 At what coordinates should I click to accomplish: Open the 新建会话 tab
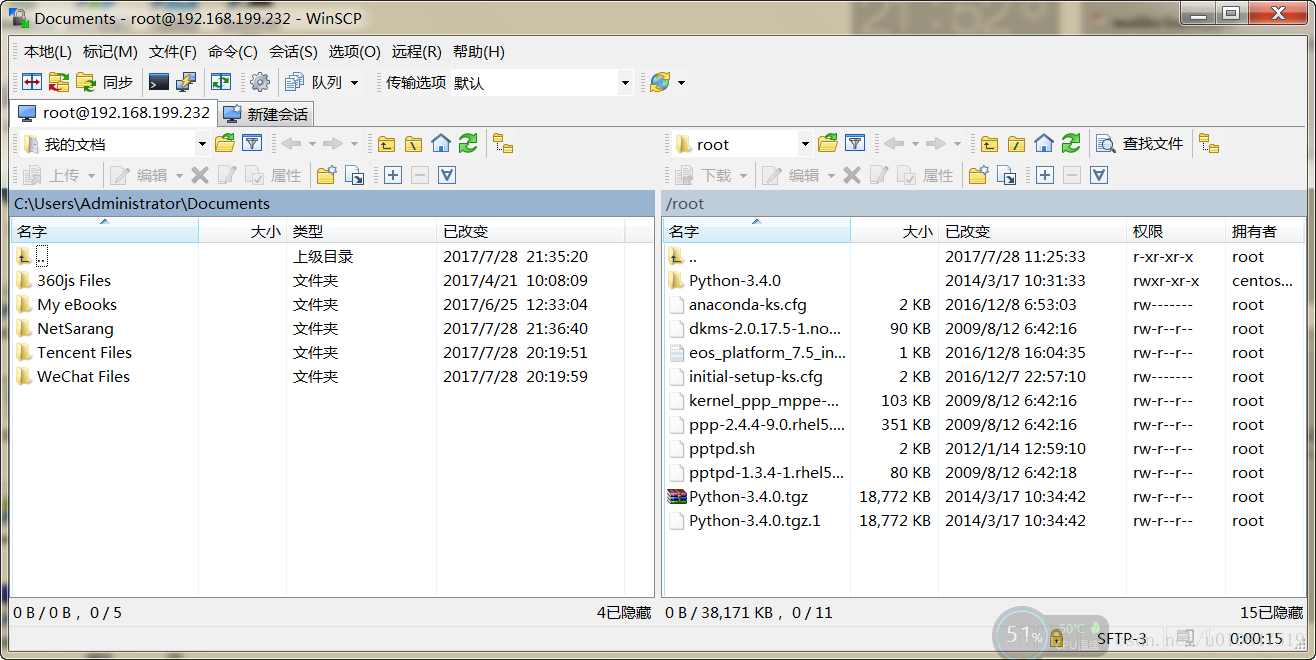tap(266, 114)
